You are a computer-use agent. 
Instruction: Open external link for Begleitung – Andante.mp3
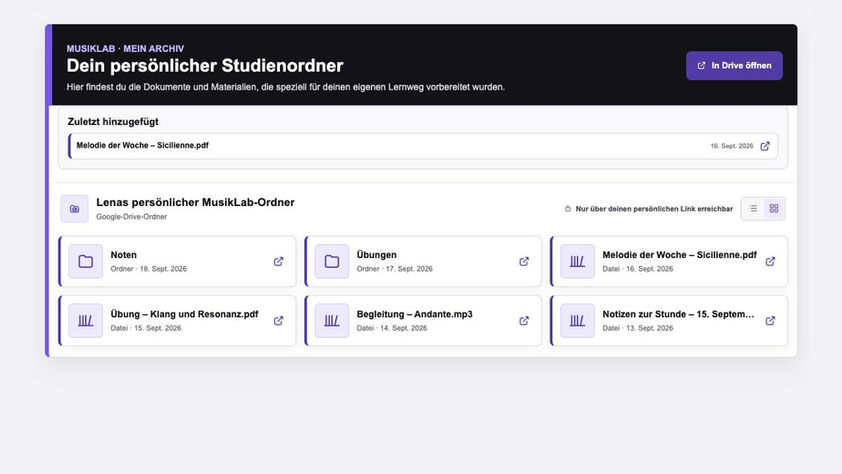coord(524,320)
